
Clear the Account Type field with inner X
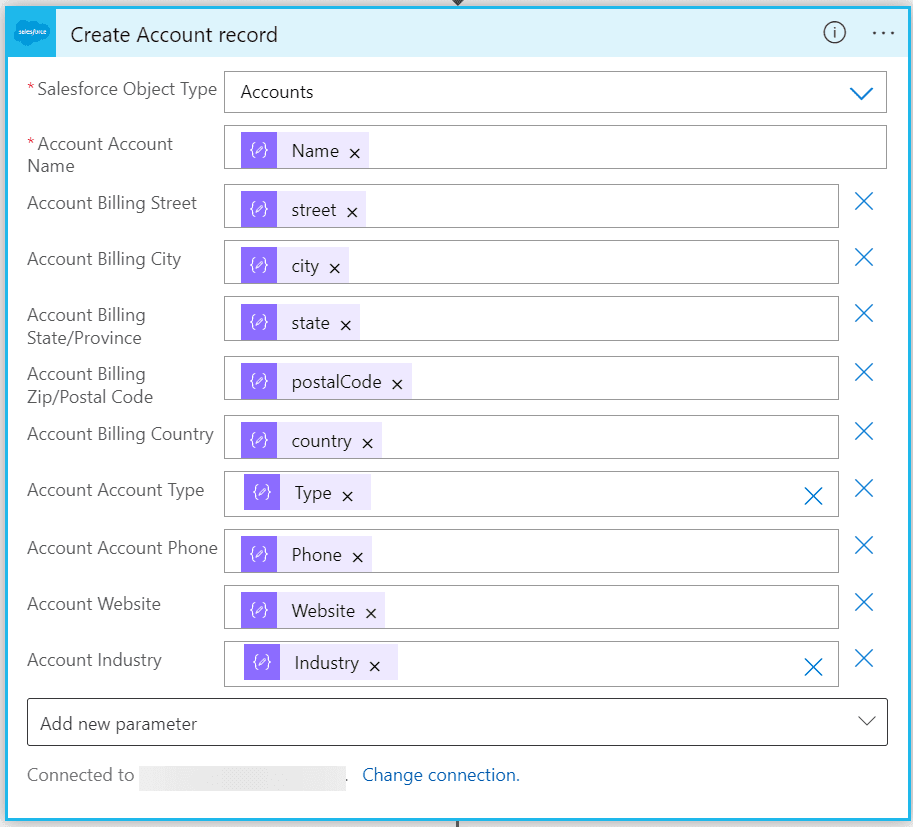(813, 496)
